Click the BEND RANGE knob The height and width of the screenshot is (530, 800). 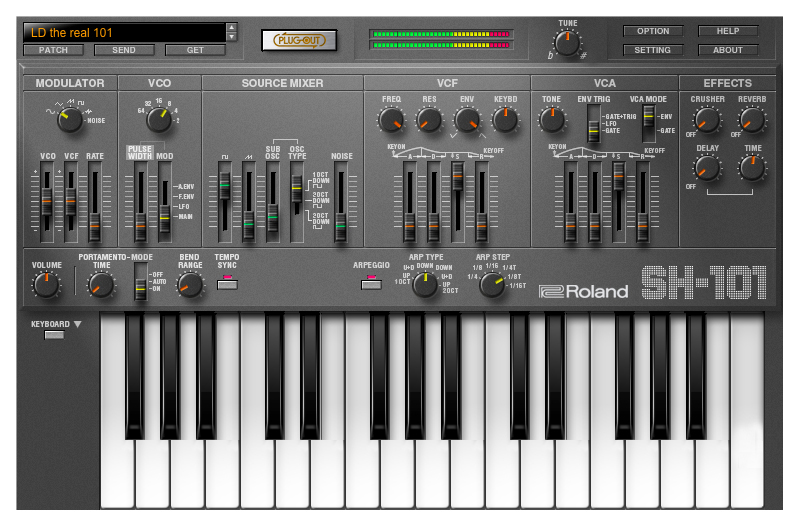tap(190, 285)
